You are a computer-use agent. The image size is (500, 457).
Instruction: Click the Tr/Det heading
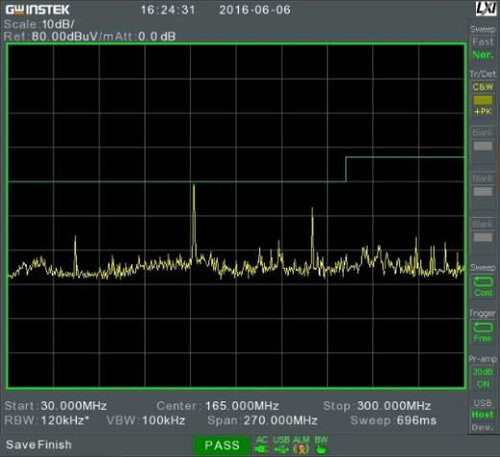[483, 74]
